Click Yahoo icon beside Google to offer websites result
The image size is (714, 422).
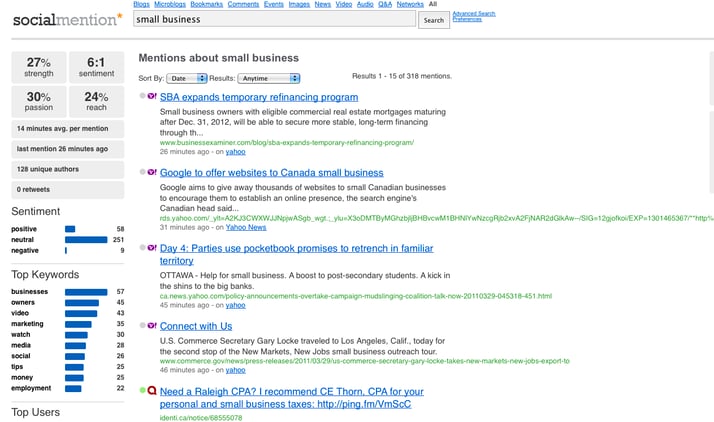(x=152, y=172)
